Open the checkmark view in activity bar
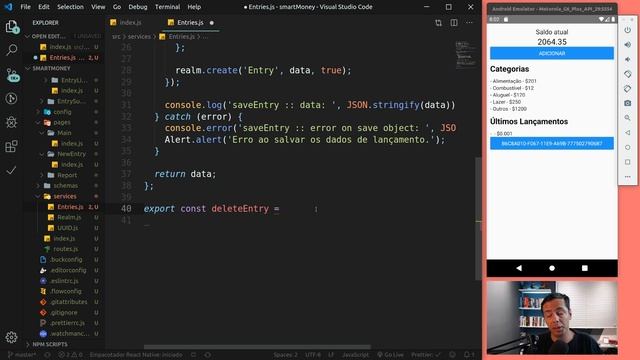The height and width of the screenshot is (360, 640). tap(11, 170)
